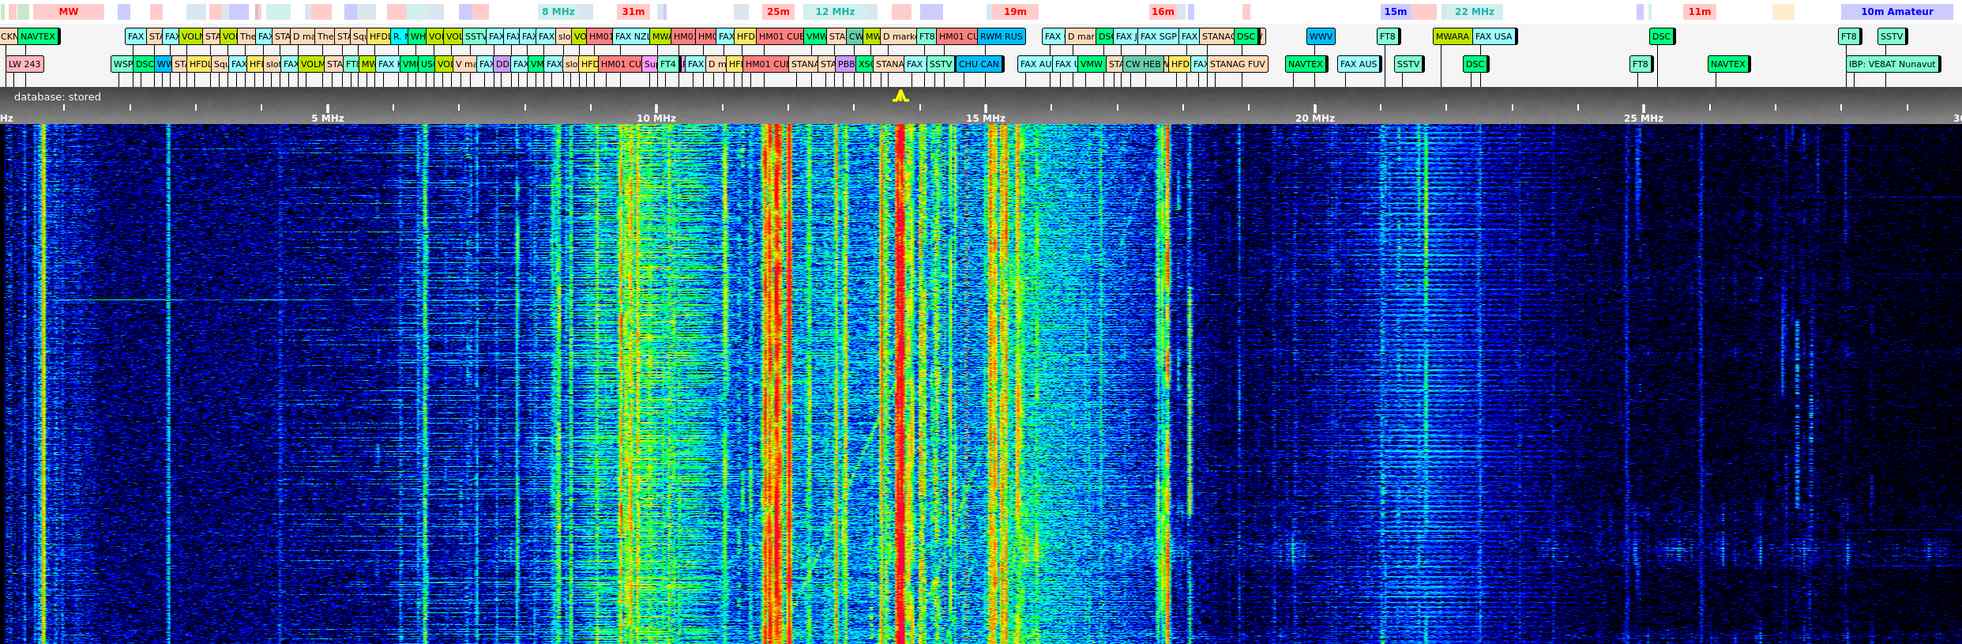
Task: Tune to DSC label below MWARA
Action: point(1475,64)
